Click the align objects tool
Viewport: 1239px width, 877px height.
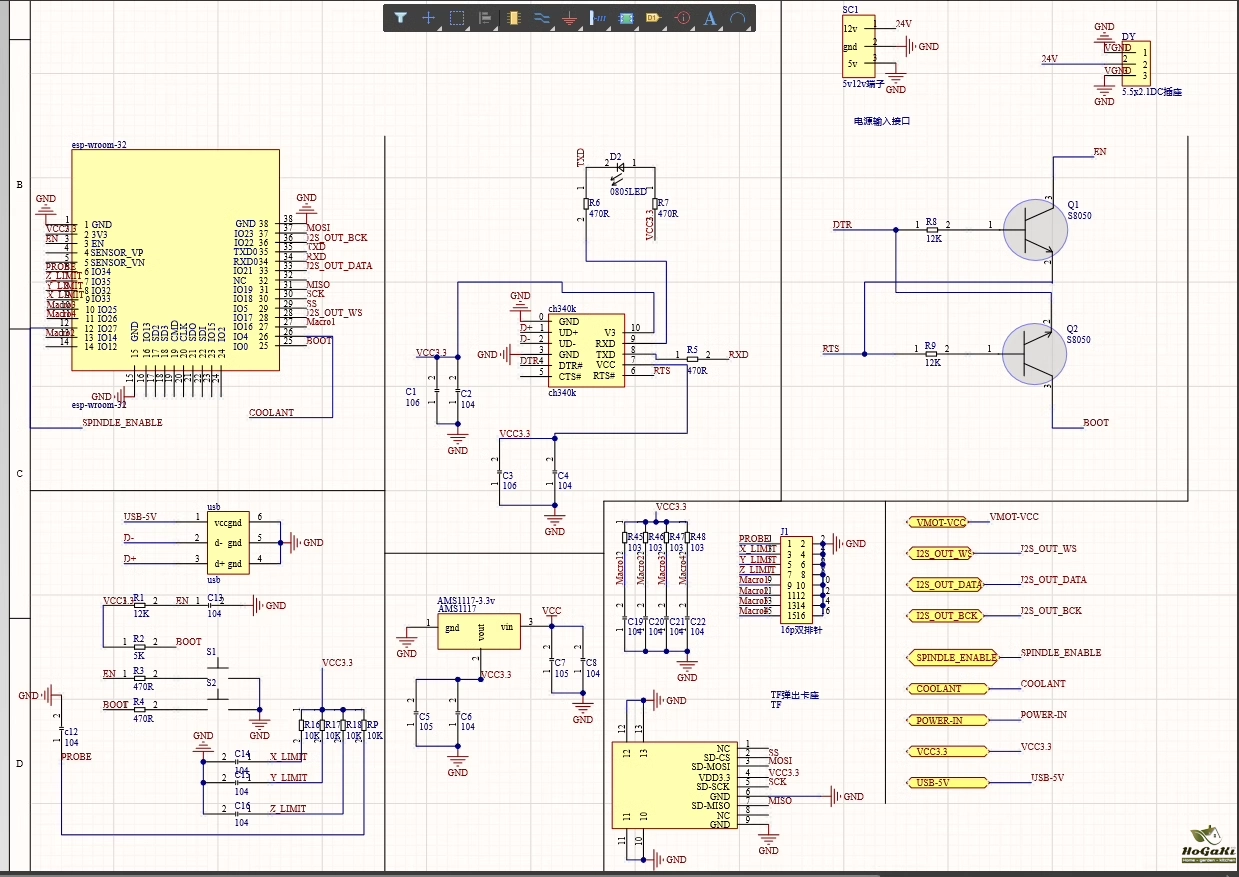coord(485,18)
